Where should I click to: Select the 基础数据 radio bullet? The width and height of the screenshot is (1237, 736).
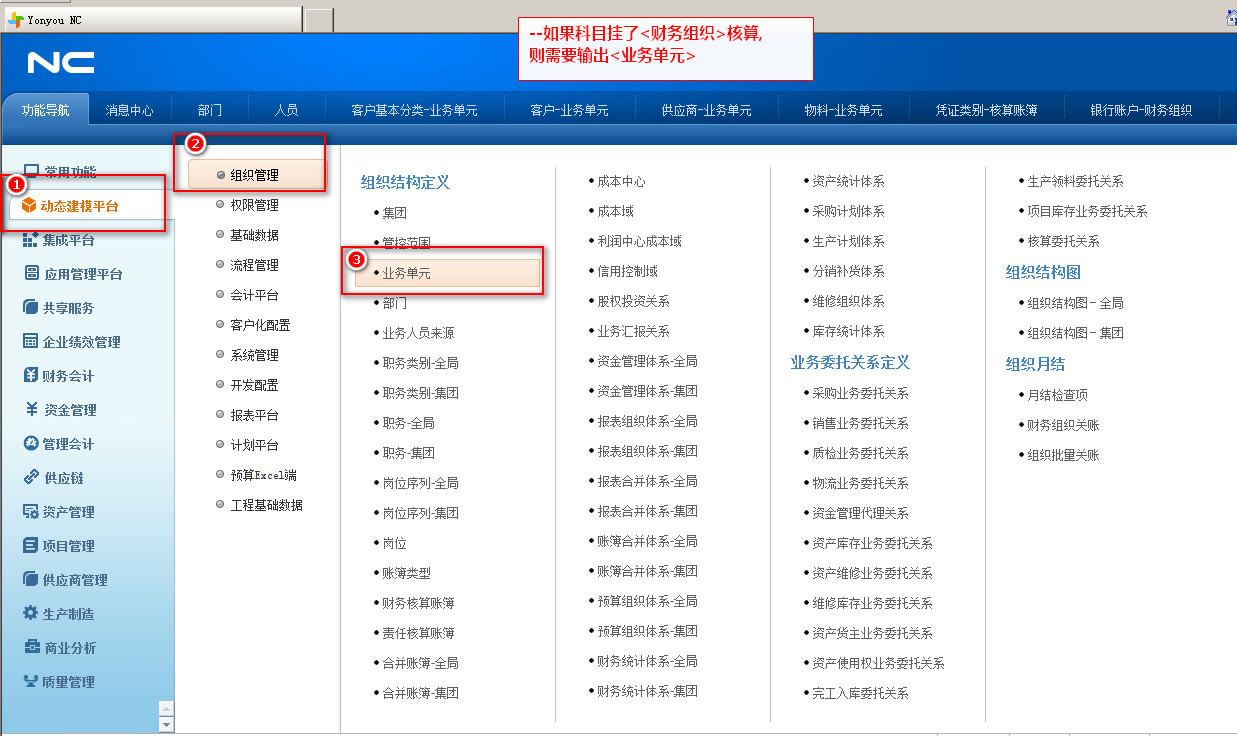click(x=220, y=235)
